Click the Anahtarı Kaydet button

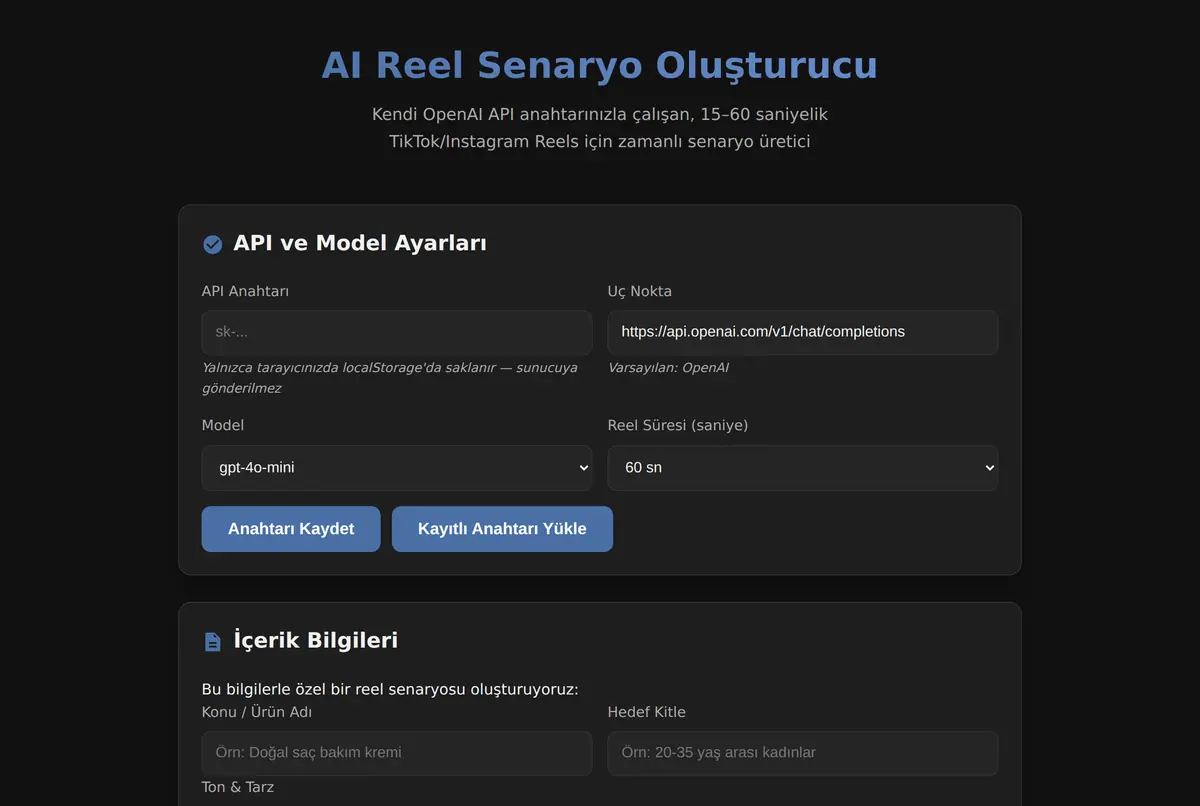click(291, 529)
